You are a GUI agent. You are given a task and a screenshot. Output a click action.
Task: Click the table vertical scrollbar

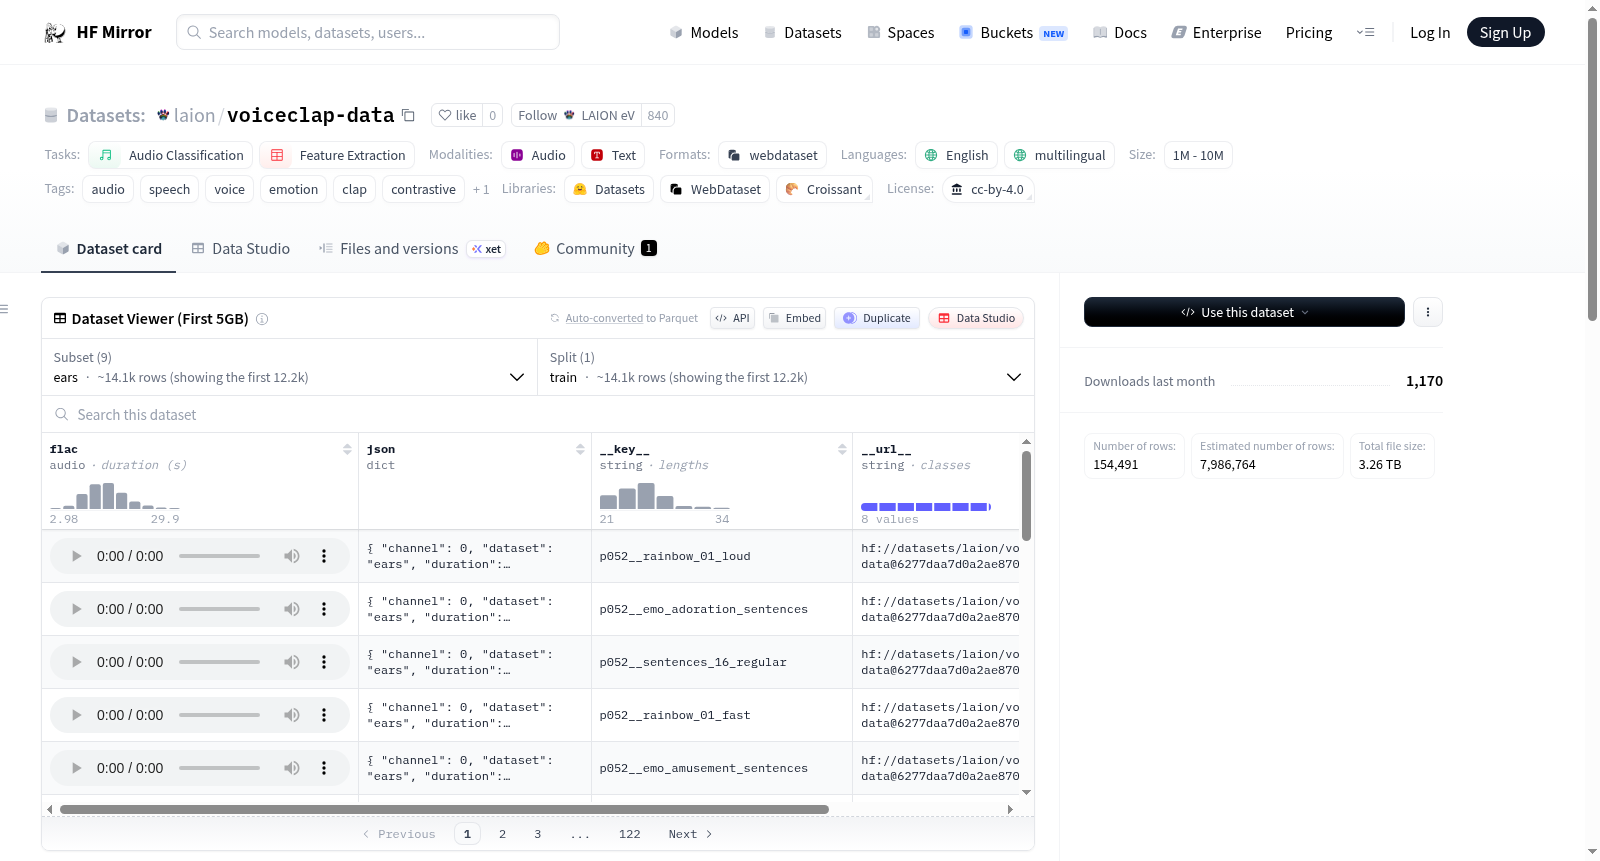click(x=1026, y=495)
